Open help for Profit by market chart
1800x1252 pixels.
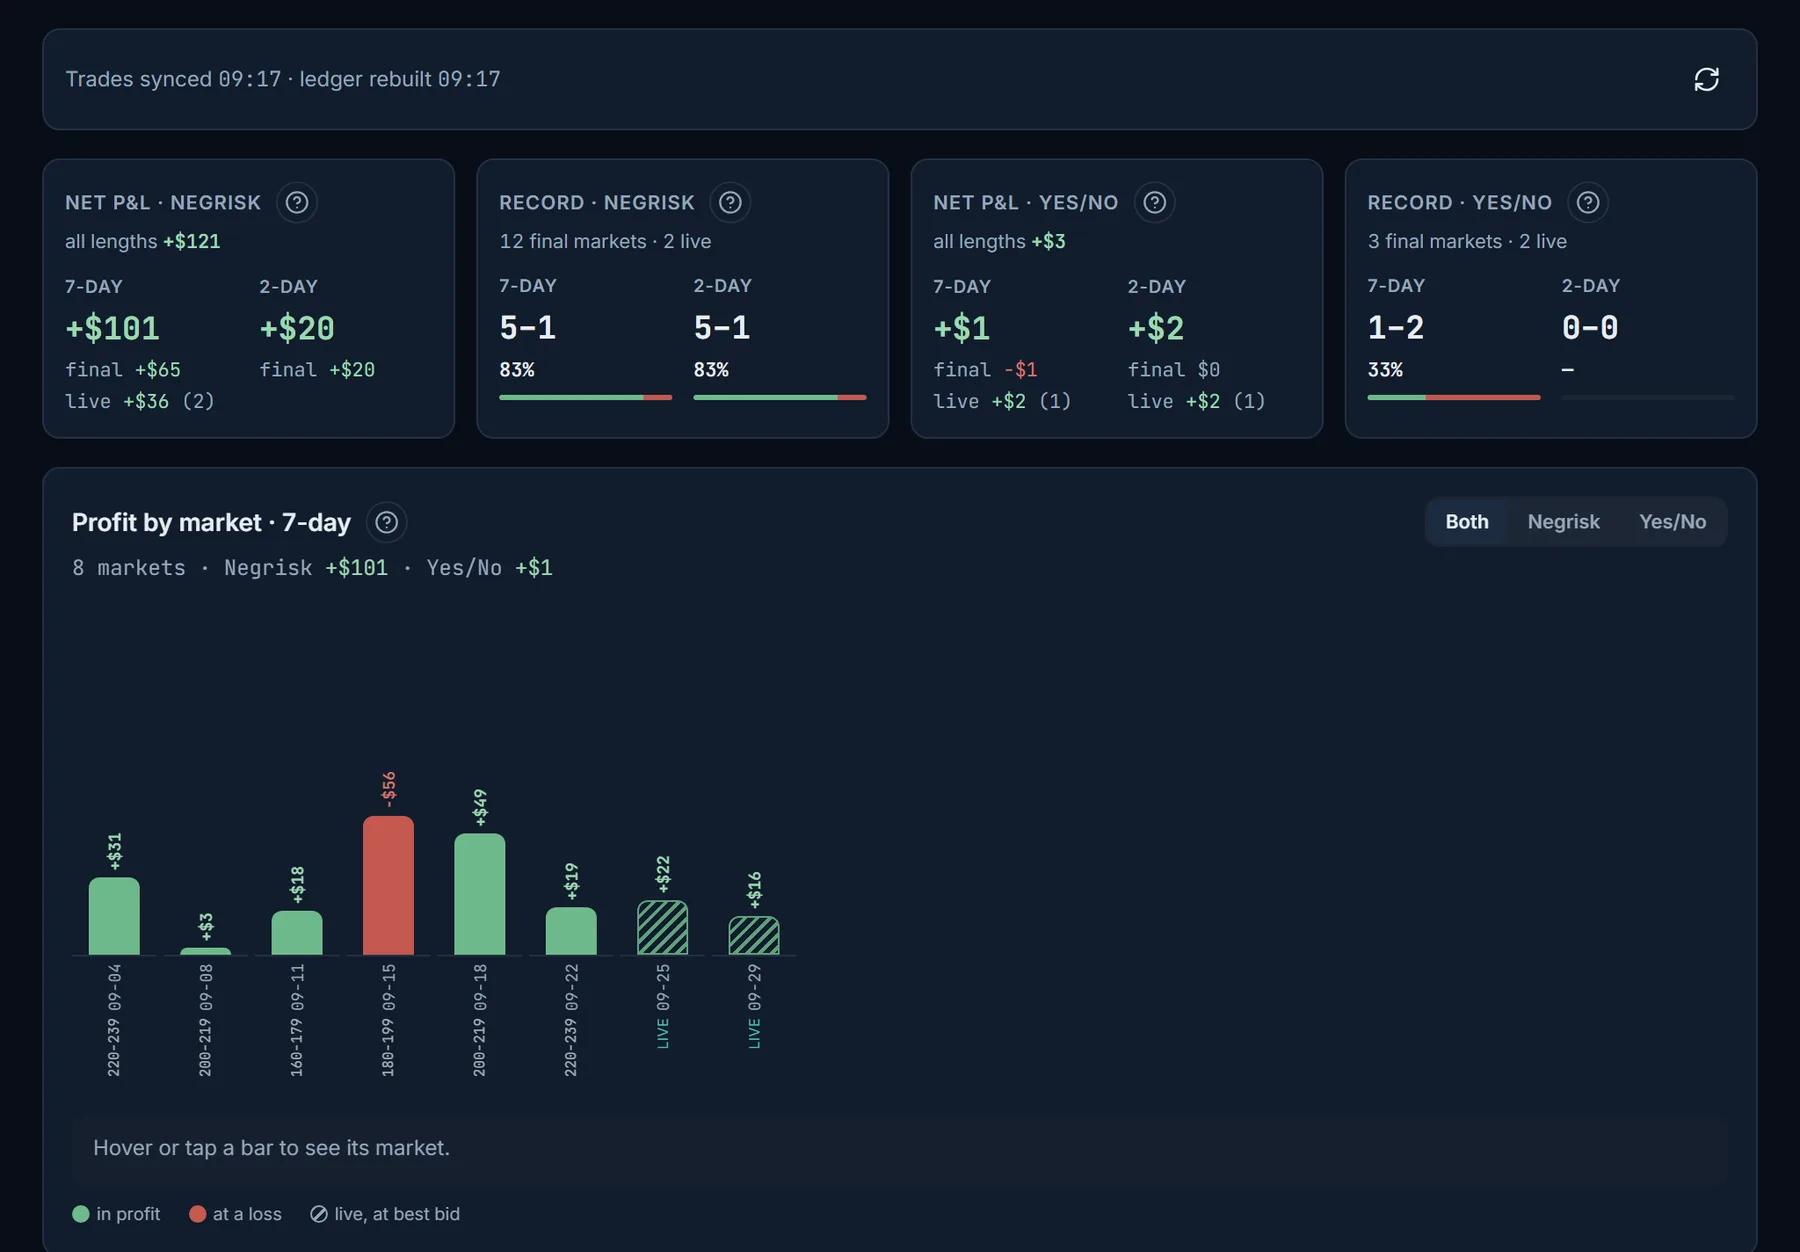click(386, 522)
